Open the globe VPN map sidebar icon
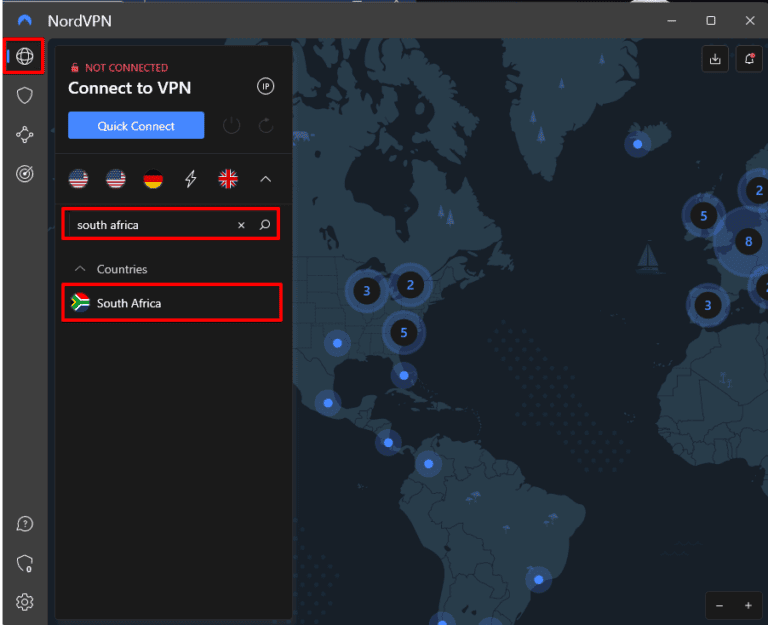 tap(25, 56)
